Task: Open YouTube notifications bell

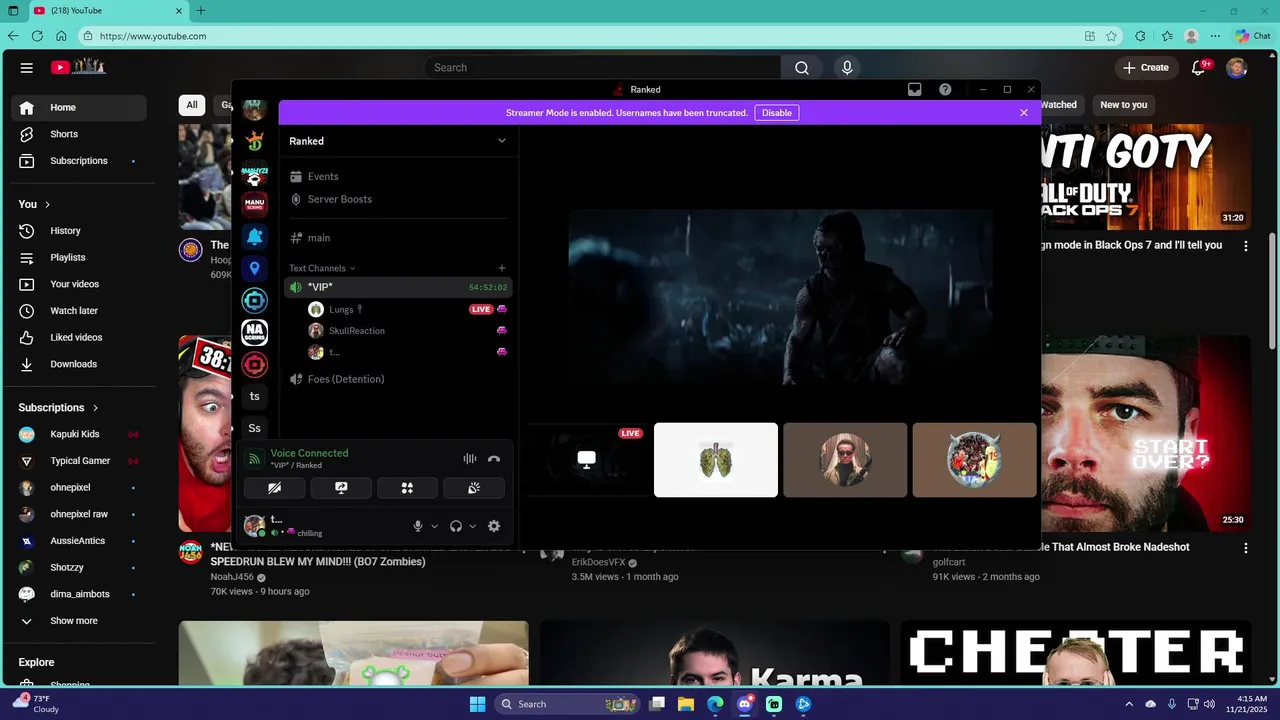Action: click(x=1198, y=67)
